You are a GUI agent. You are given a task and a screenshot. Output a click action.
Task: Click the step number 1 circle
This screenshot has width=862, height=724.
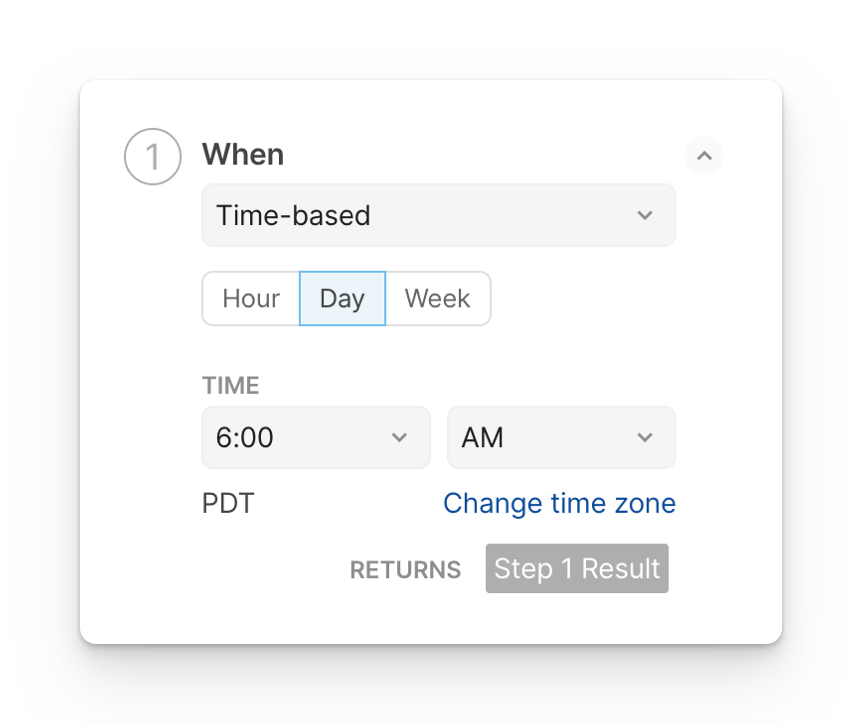pos(152,157)
